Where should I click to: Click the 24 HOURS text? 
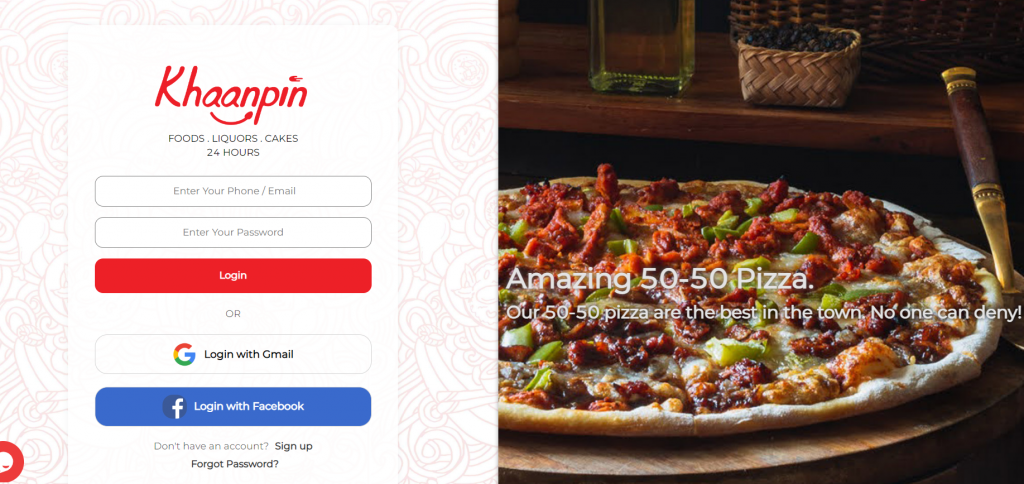pyautogui.click(x=233, y=152)
